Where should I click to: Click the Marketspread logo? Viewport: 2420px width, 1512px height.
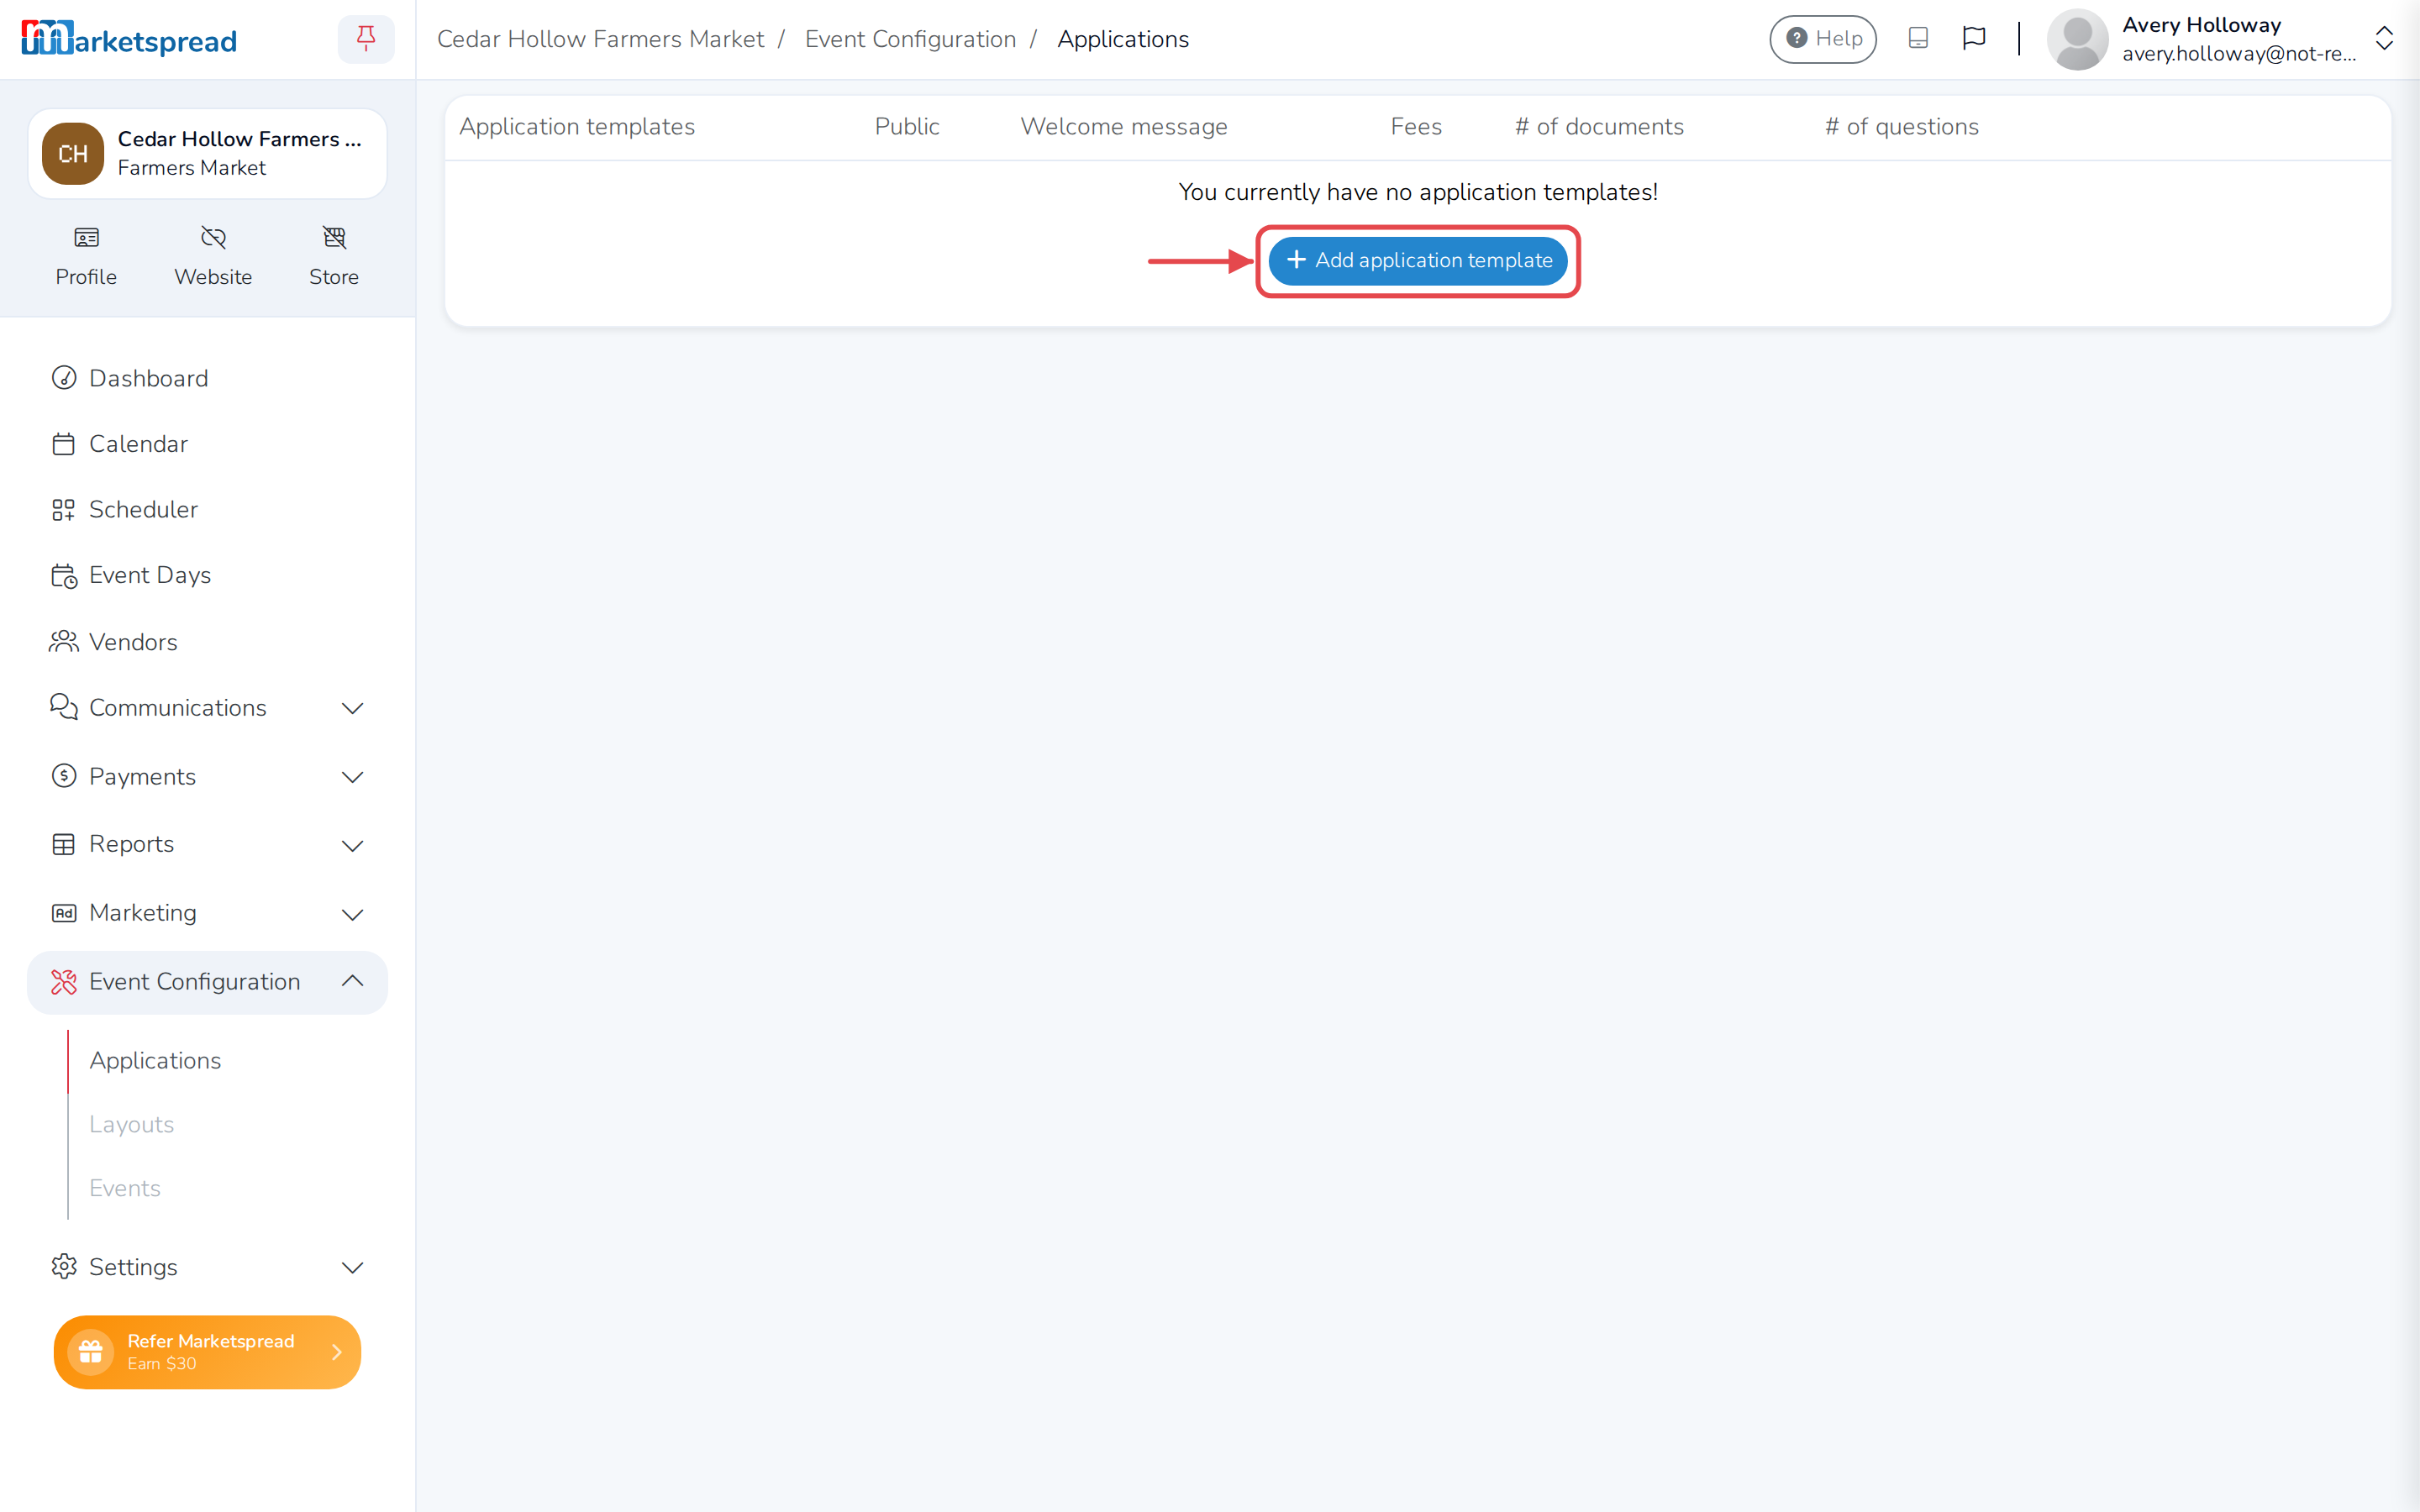click(x=129, y=39)
